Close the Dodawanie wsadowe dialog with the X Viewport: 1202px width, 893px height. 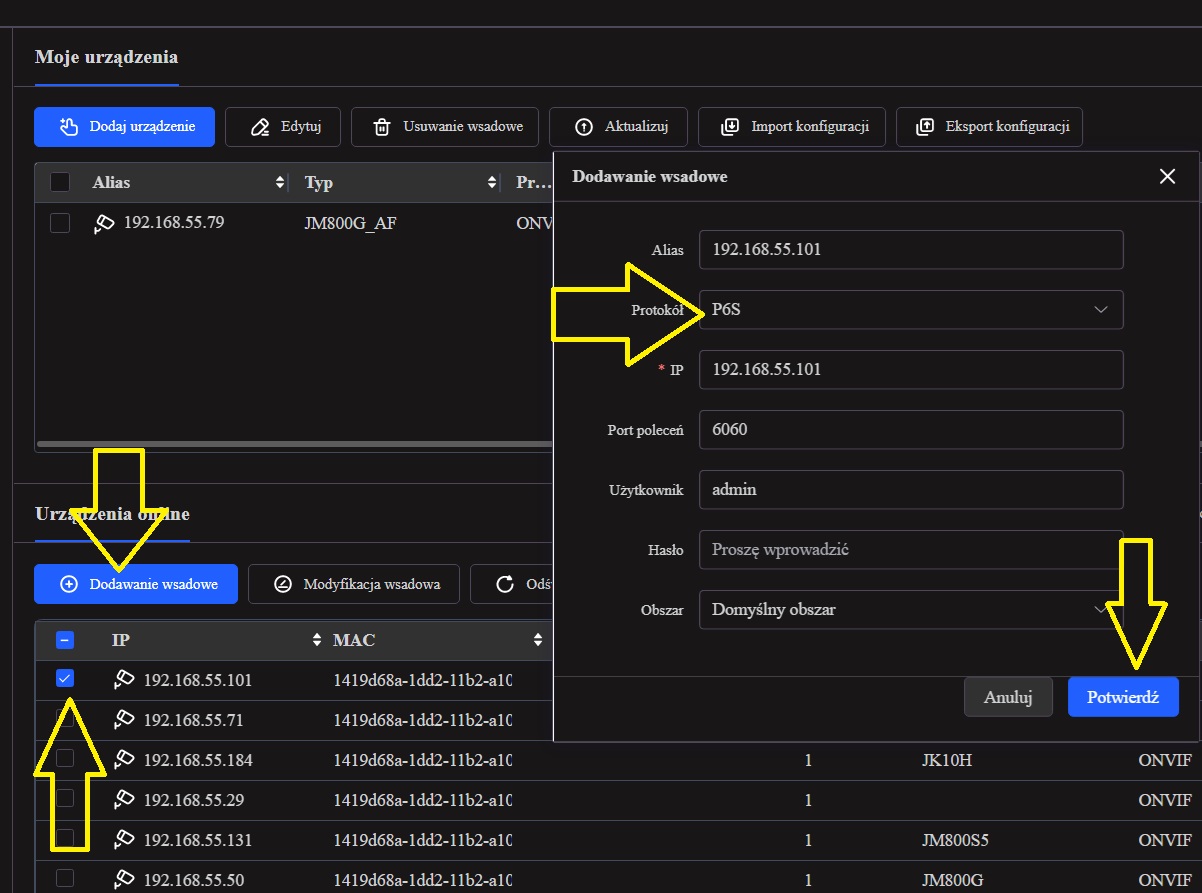coord(1167,176)
